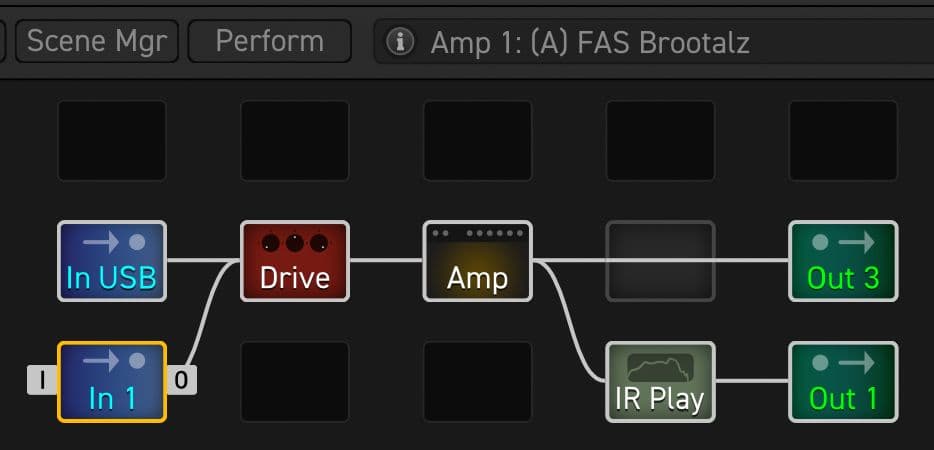Switch to the Perform view

tap(270, 41)
